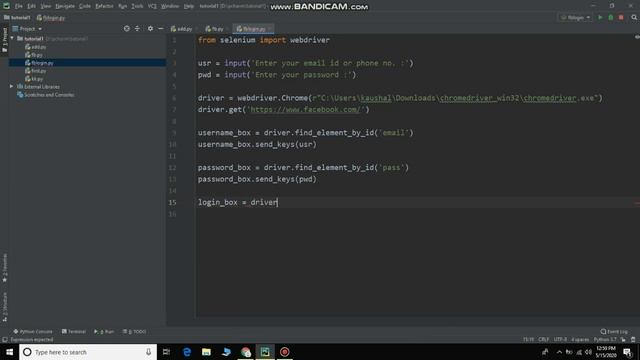The image size is (640, 360).
Task: Click the Windows taskbar search box
Action: tap(88, 352)
